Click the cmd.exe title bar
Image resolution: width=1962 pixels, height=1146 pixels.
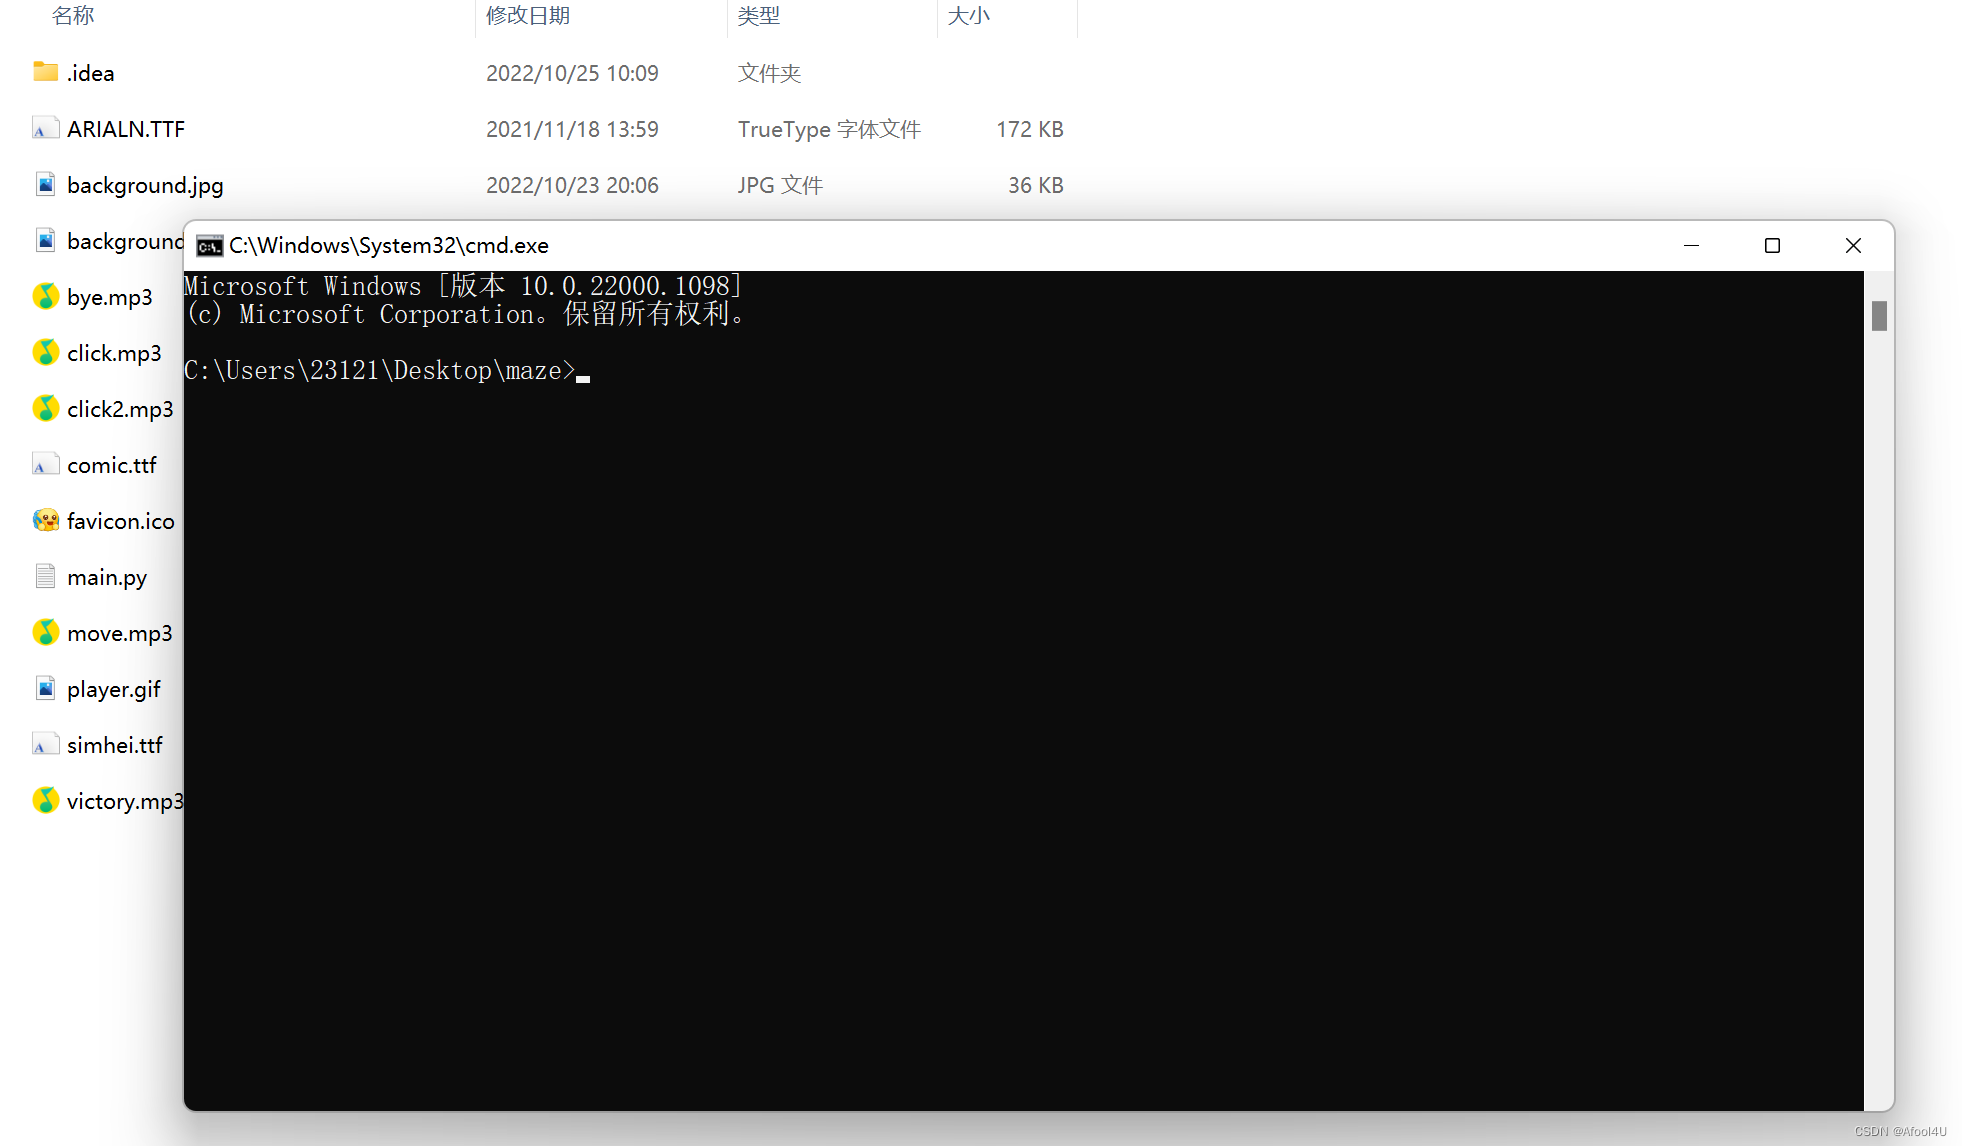point(1037,246)
